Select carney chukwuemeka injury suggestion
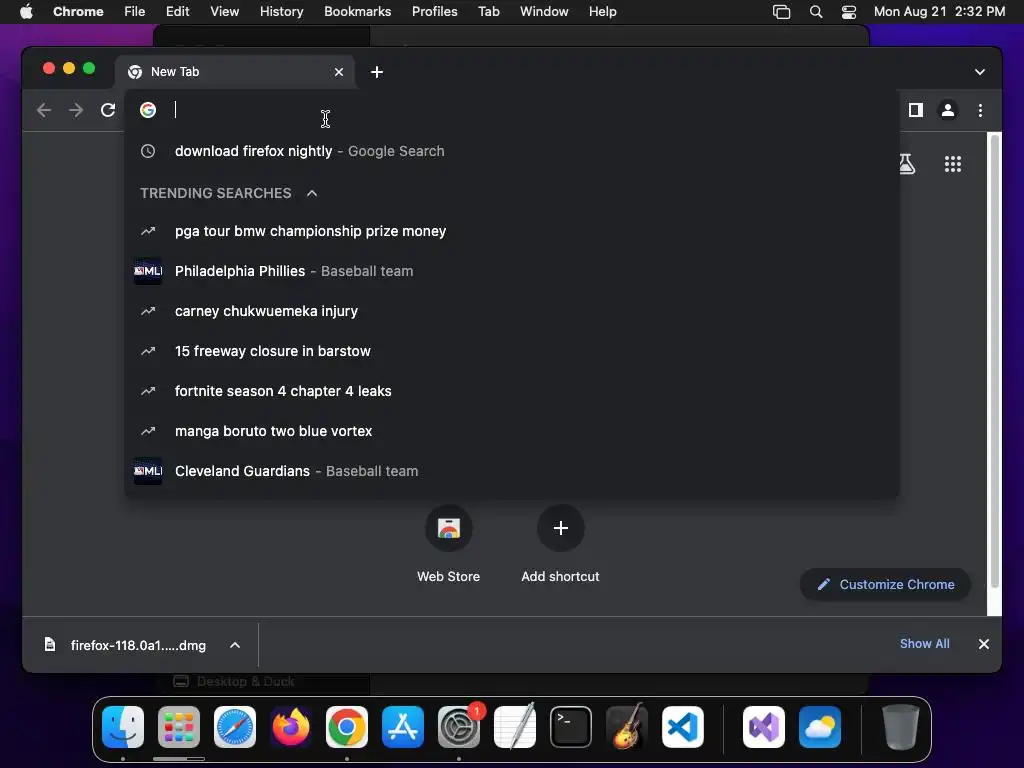This screenshot has height=768, width=1024. pos(512,311)
